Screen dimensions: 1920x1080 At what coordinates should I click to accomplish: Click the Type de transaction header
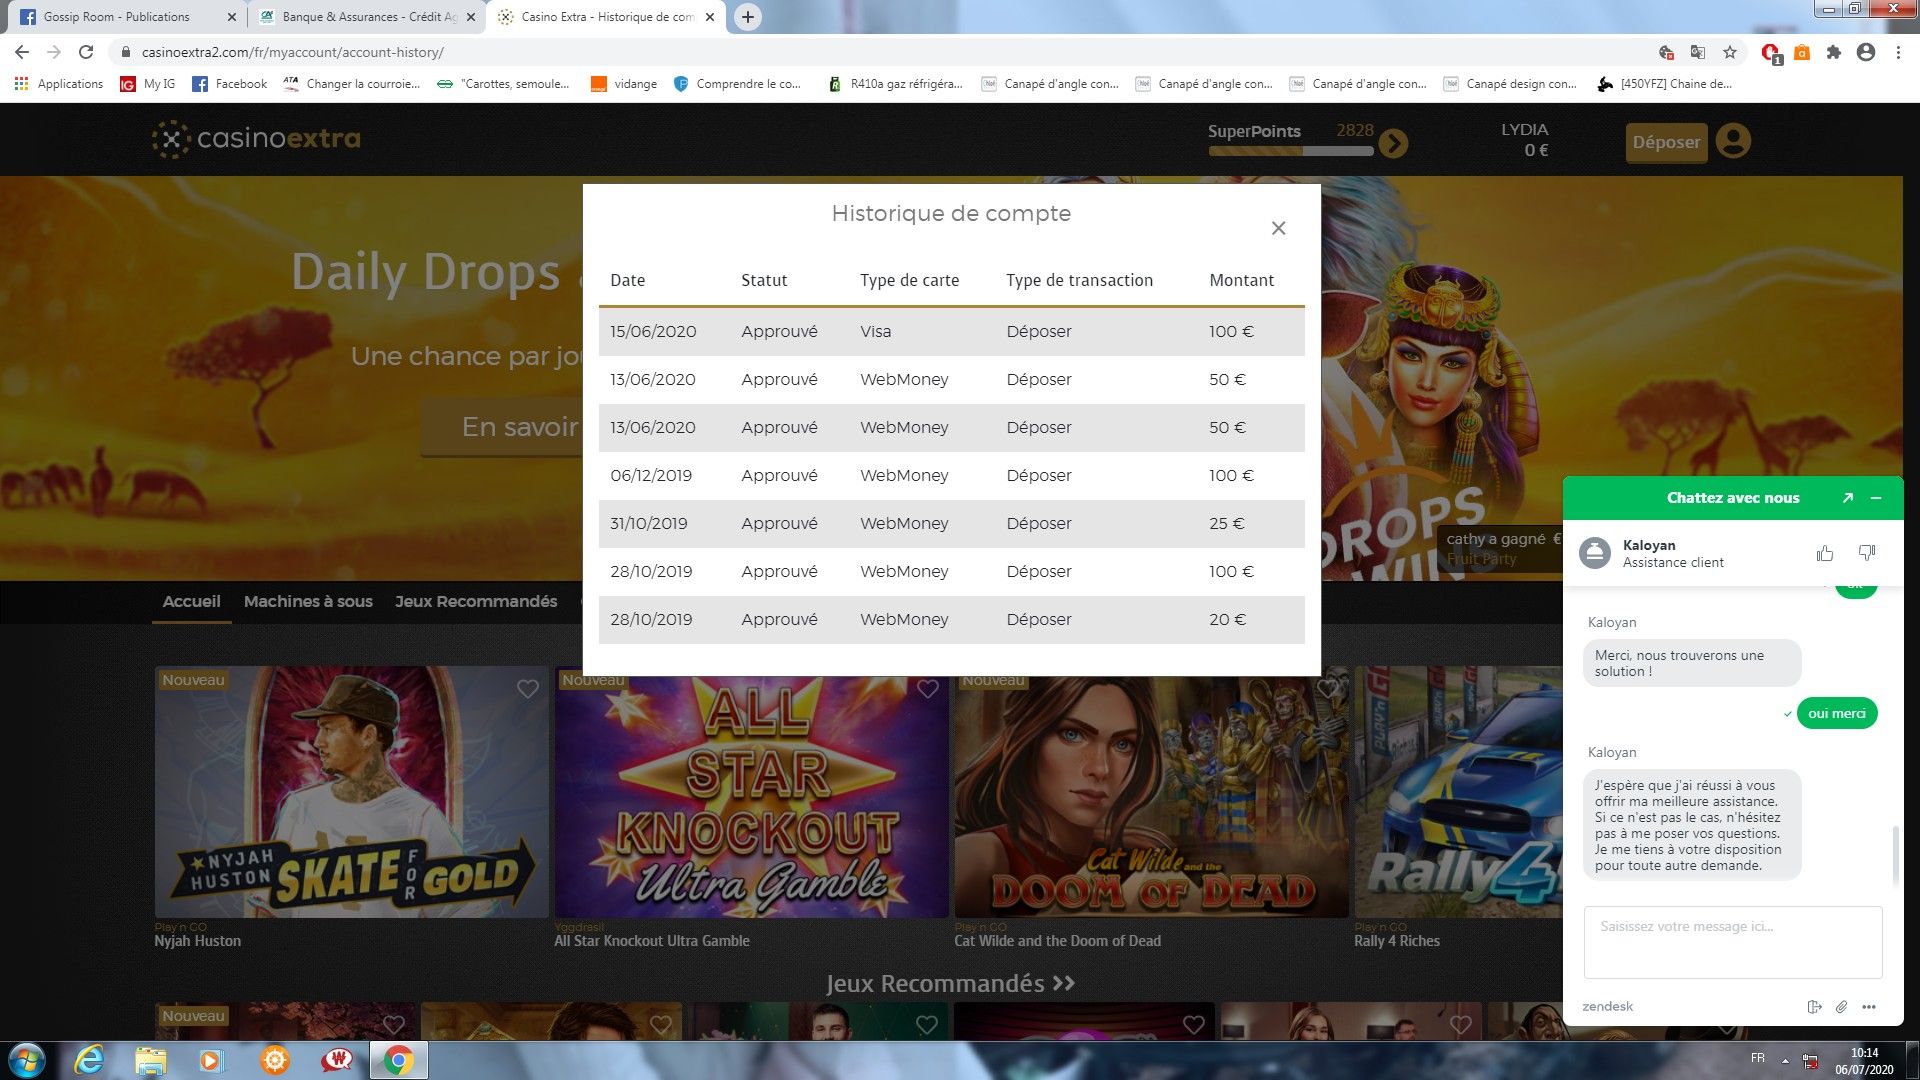click(x=1079, y=280)
